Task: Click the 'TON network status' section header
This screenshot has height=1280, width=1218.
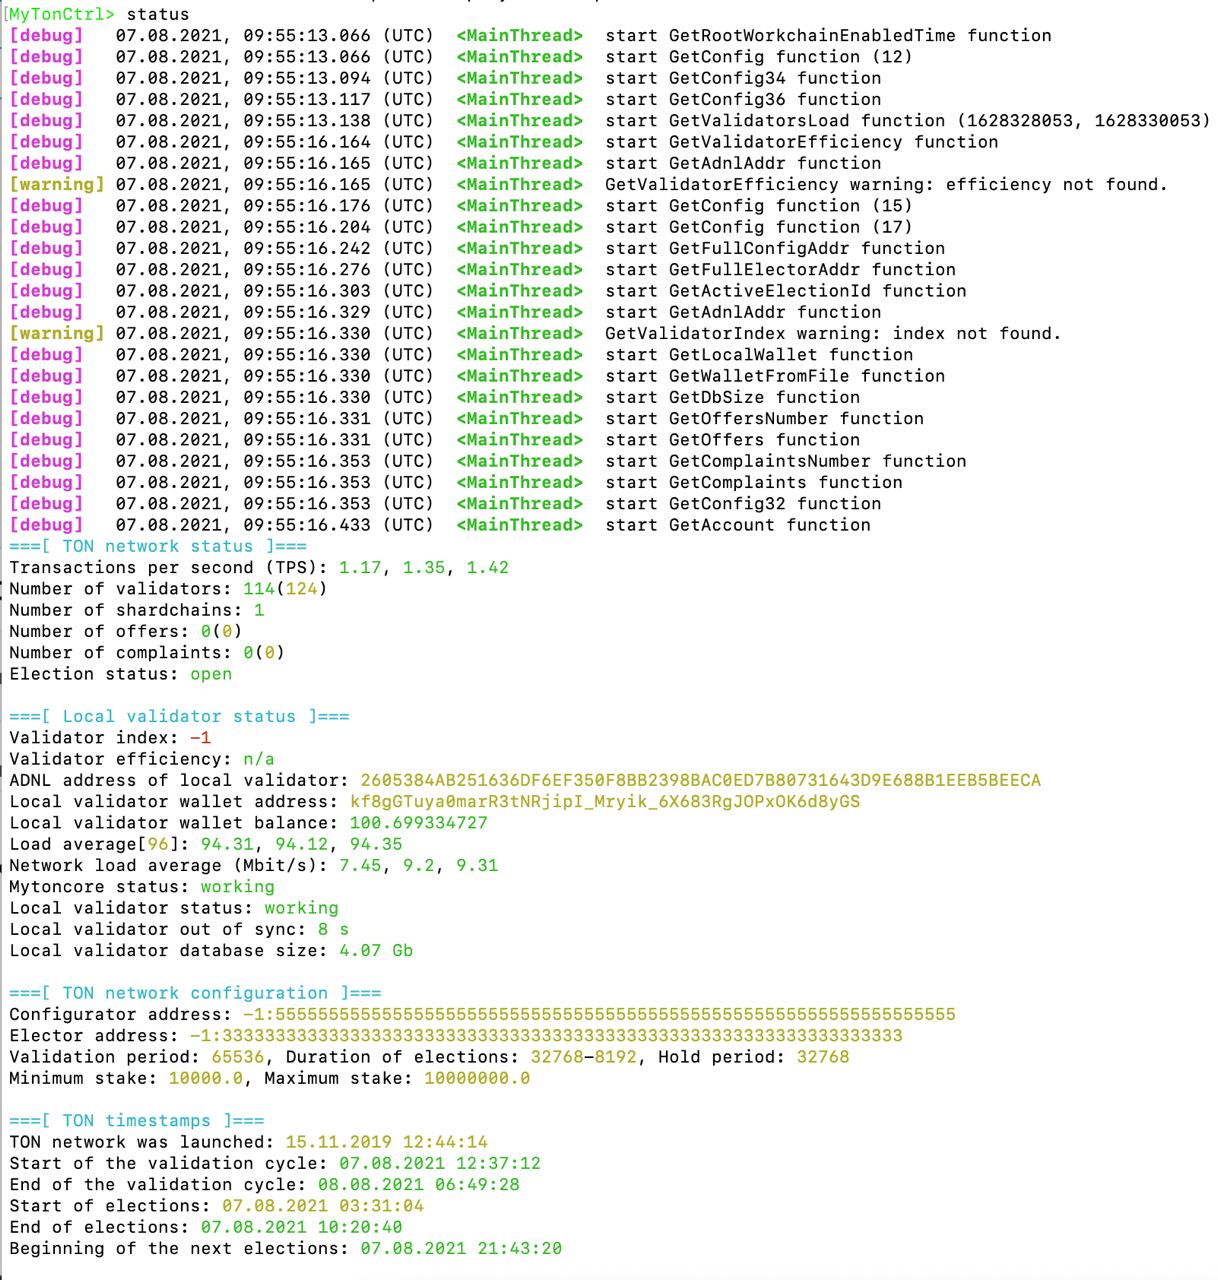Action: point(158,546)
